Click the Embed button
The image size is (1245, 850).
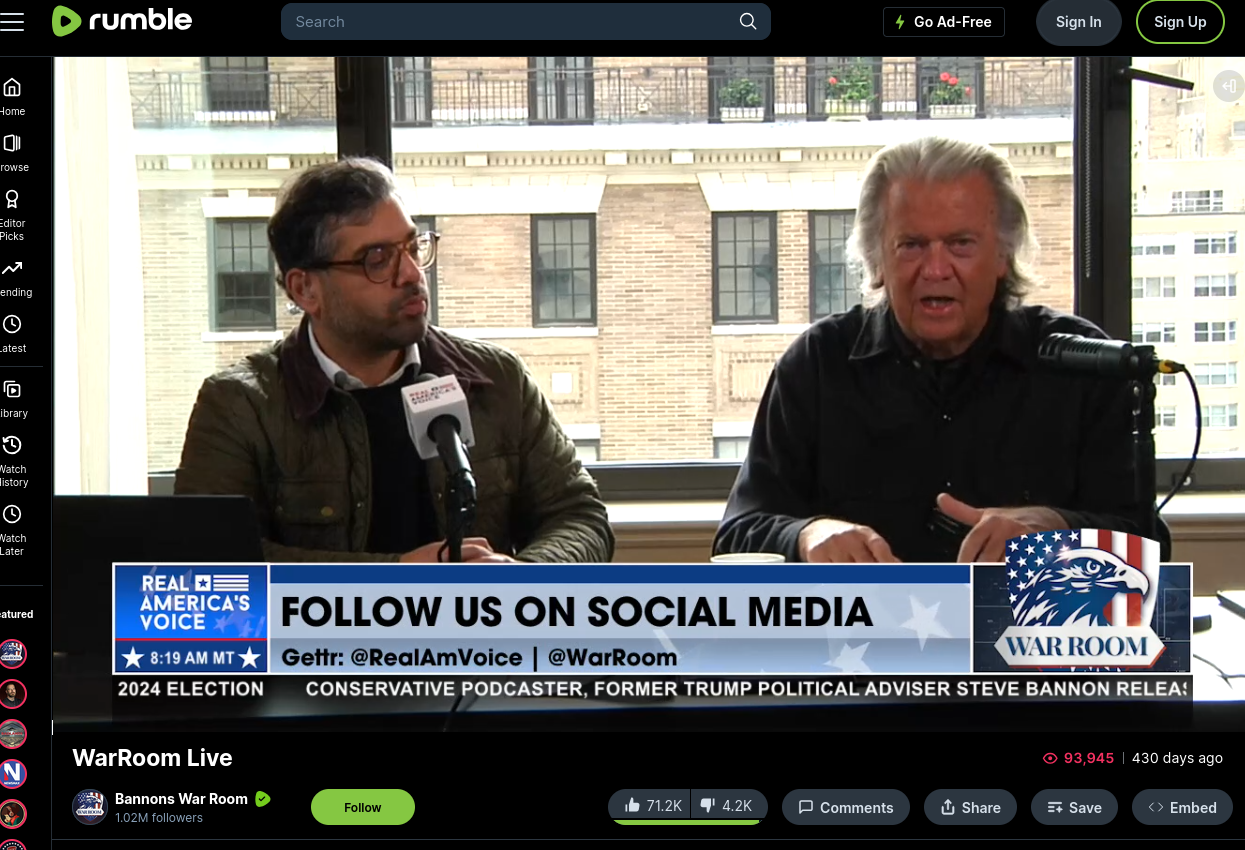pos(1182,807)
